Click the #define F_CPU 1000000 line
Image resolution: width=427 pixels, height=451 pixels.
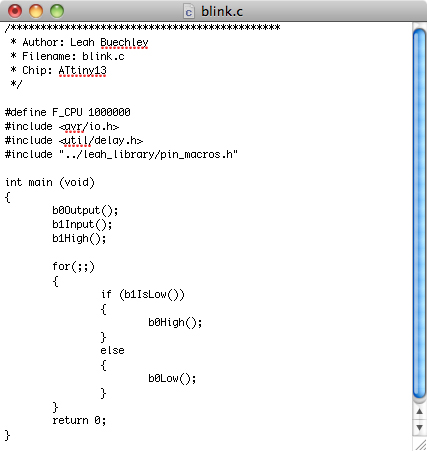click(68, 112)
